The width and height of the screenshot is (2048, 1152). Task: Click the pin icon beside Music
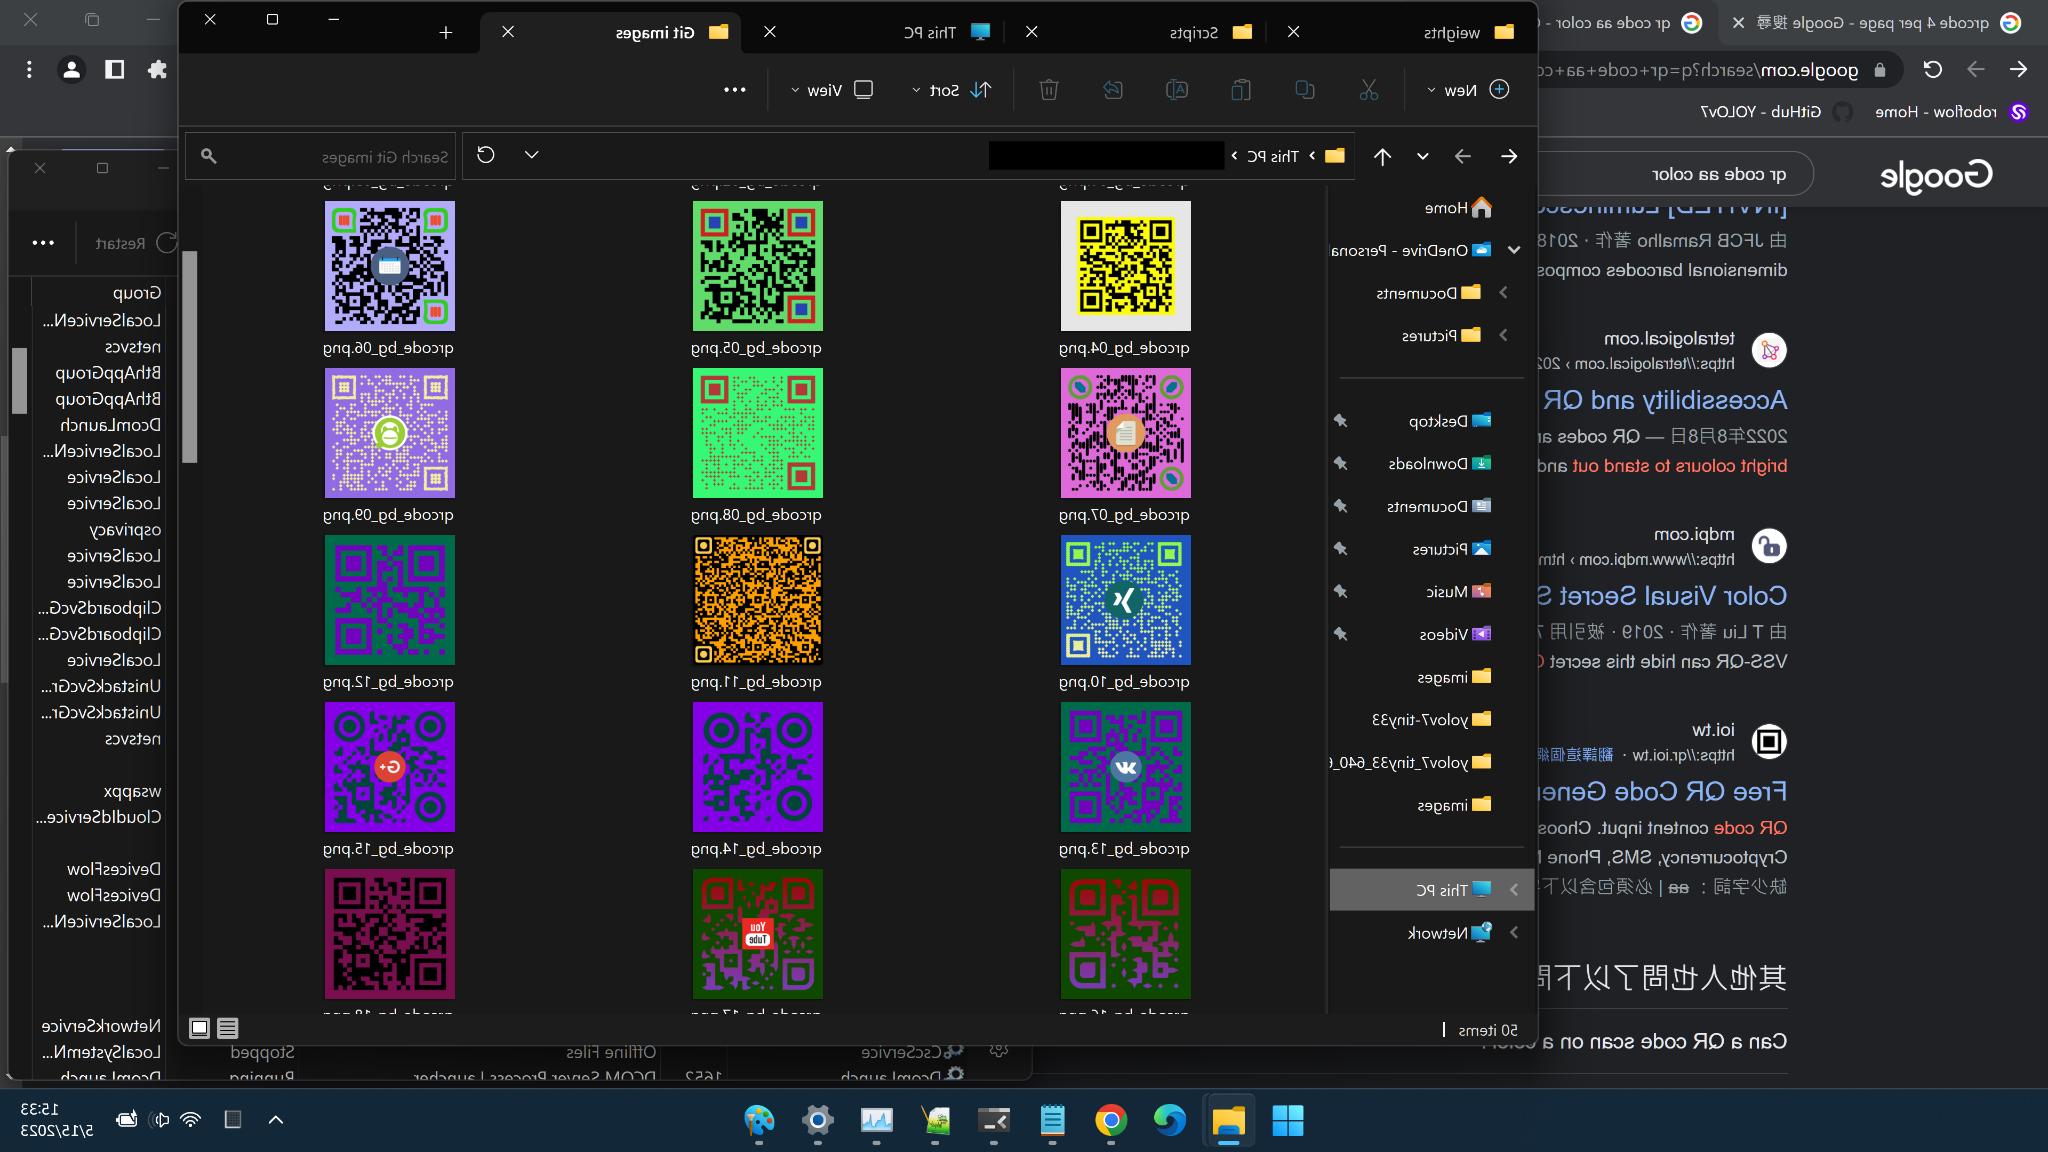point(1341,592)
